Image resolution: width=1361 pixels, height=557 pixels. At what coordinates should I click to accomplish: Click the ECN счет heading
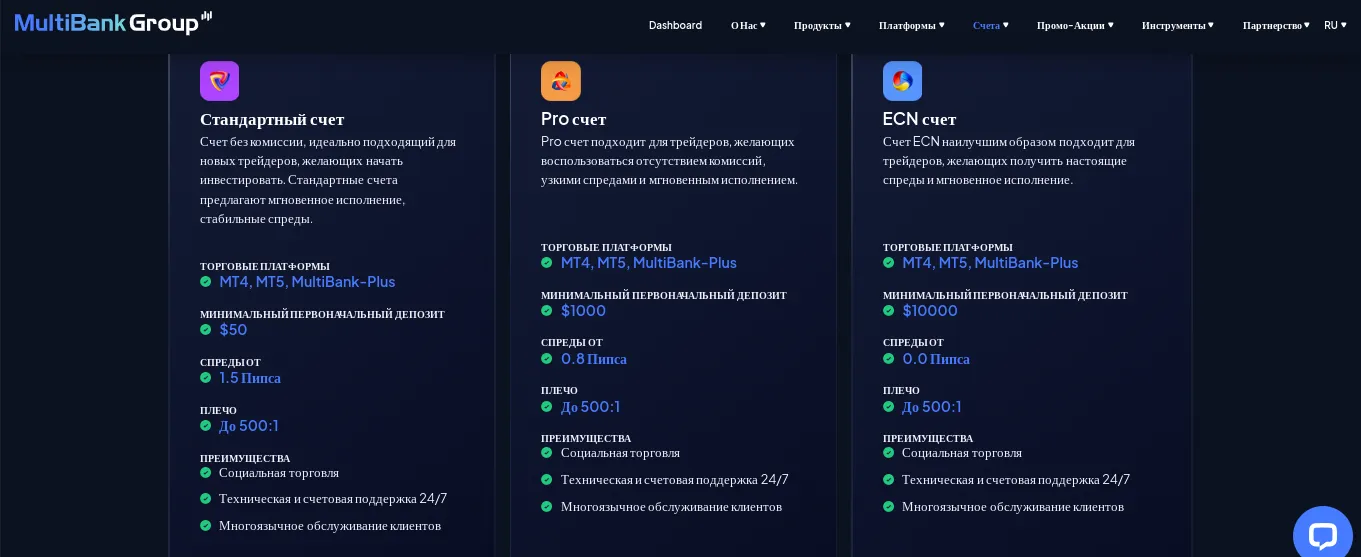(919, 119)
